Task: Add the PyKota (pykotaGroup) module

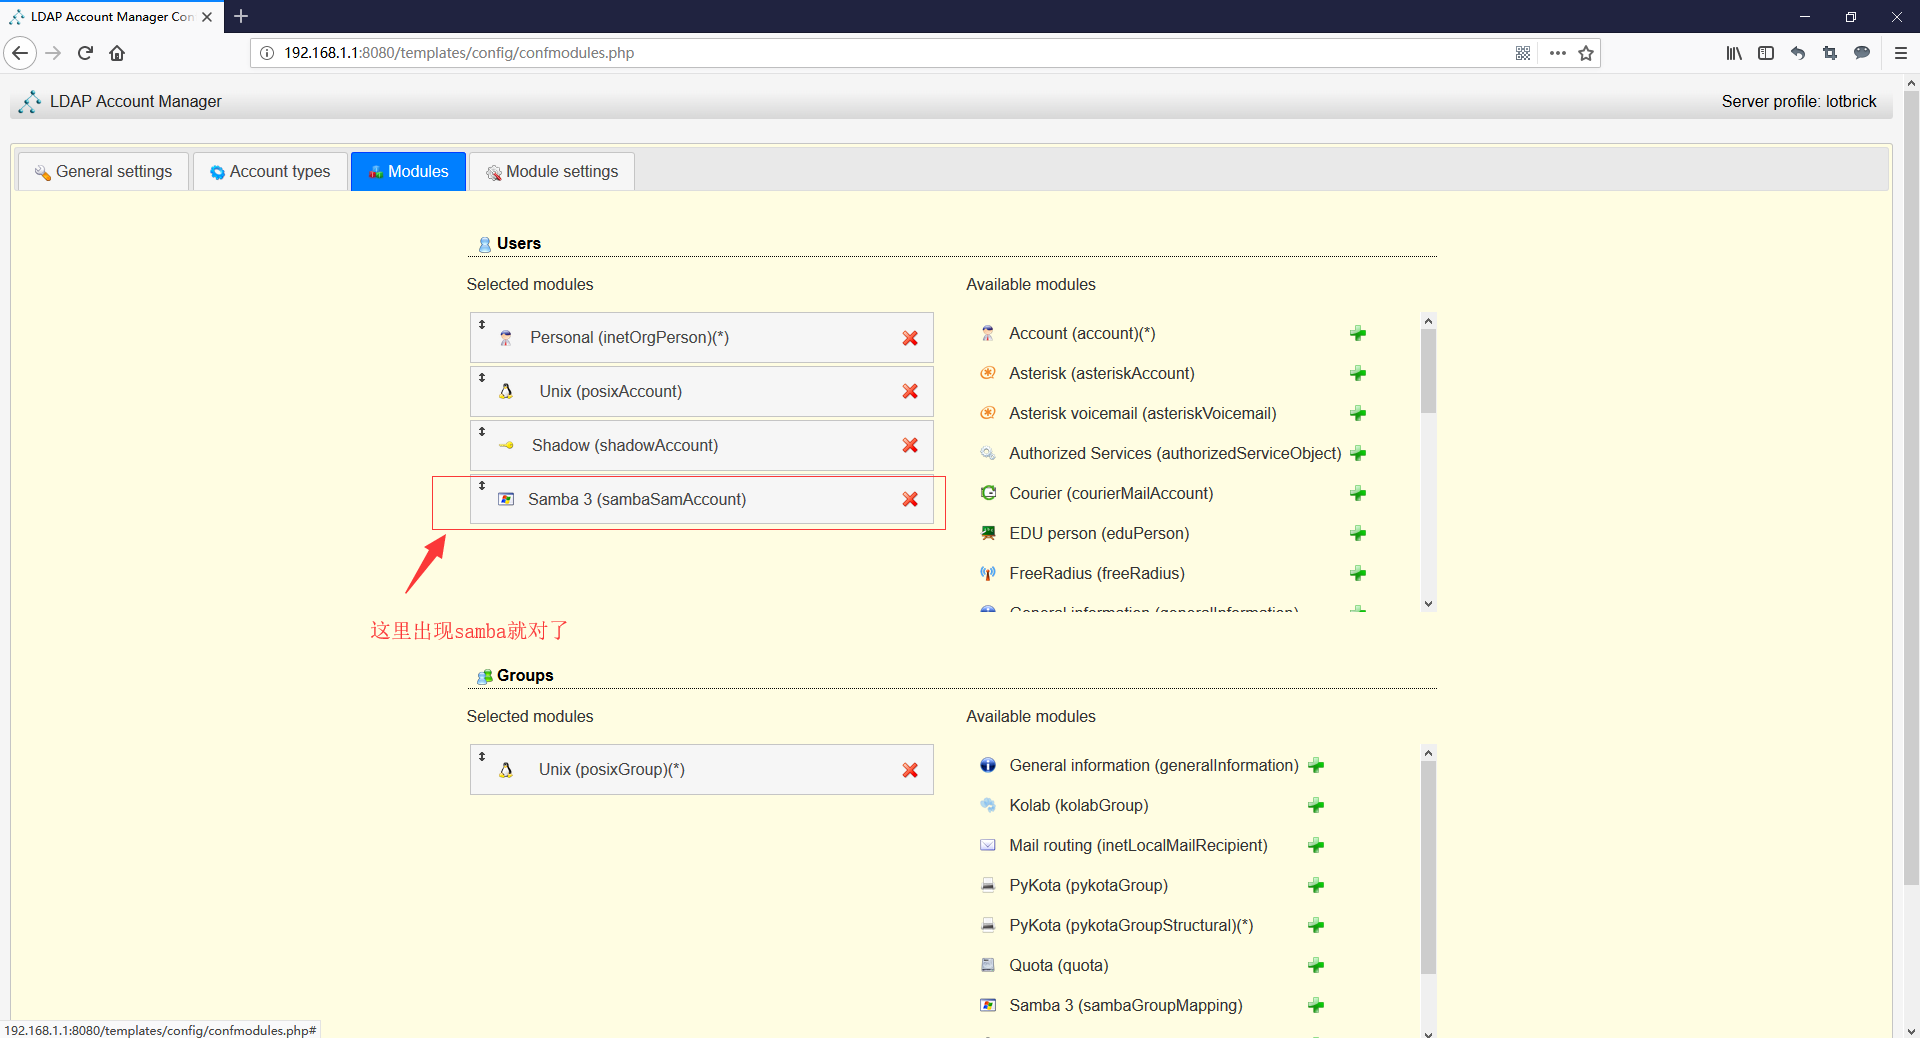Action: point(1316,886)
